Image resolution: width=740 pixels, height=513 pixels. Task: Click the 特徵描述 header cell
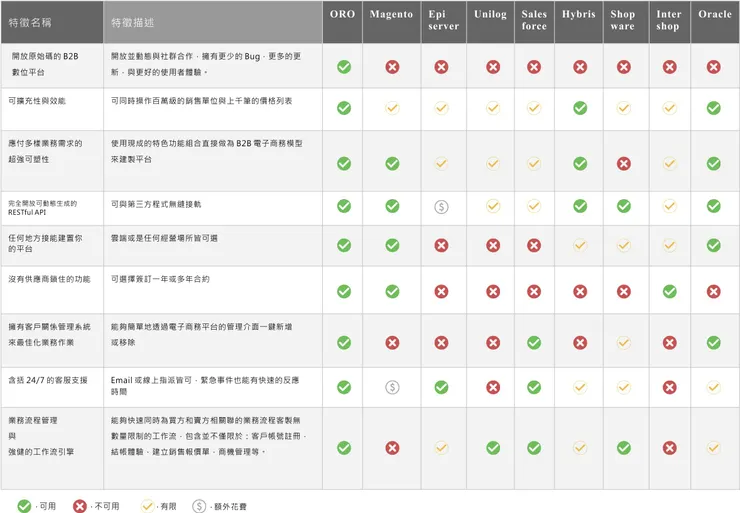[x=213, y=22]
